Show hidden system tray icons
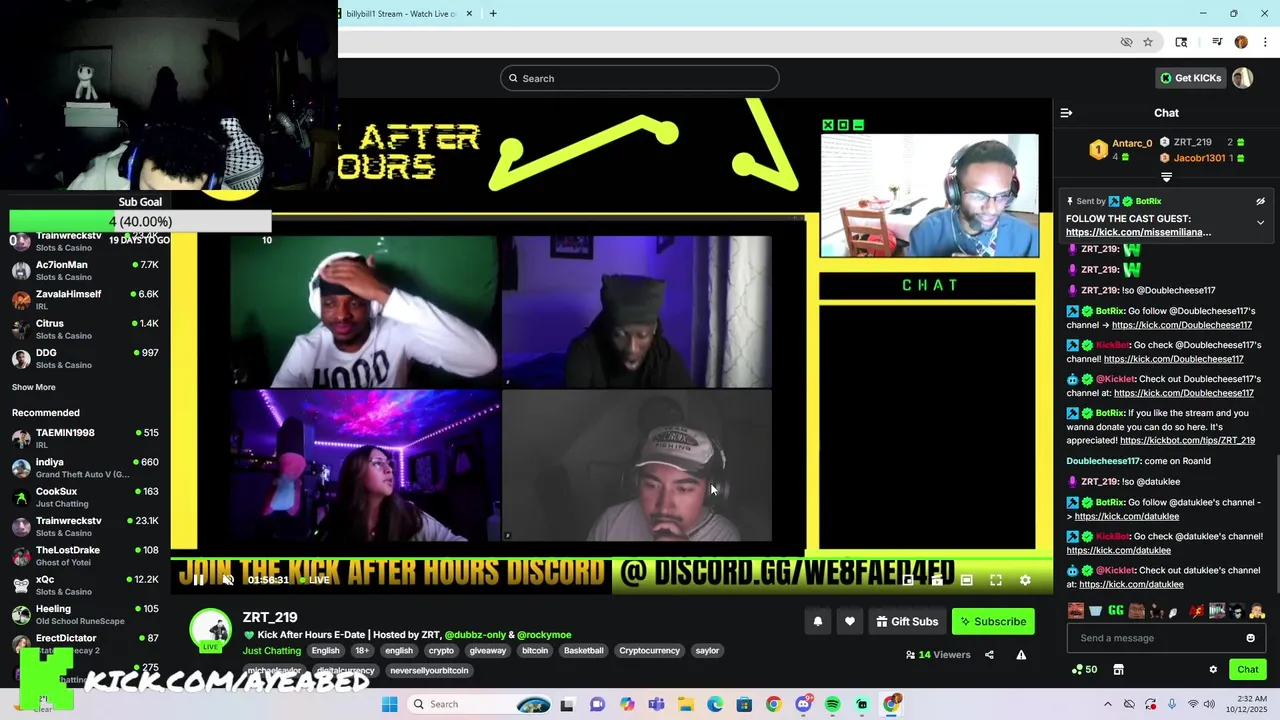 coord(1108,704)
